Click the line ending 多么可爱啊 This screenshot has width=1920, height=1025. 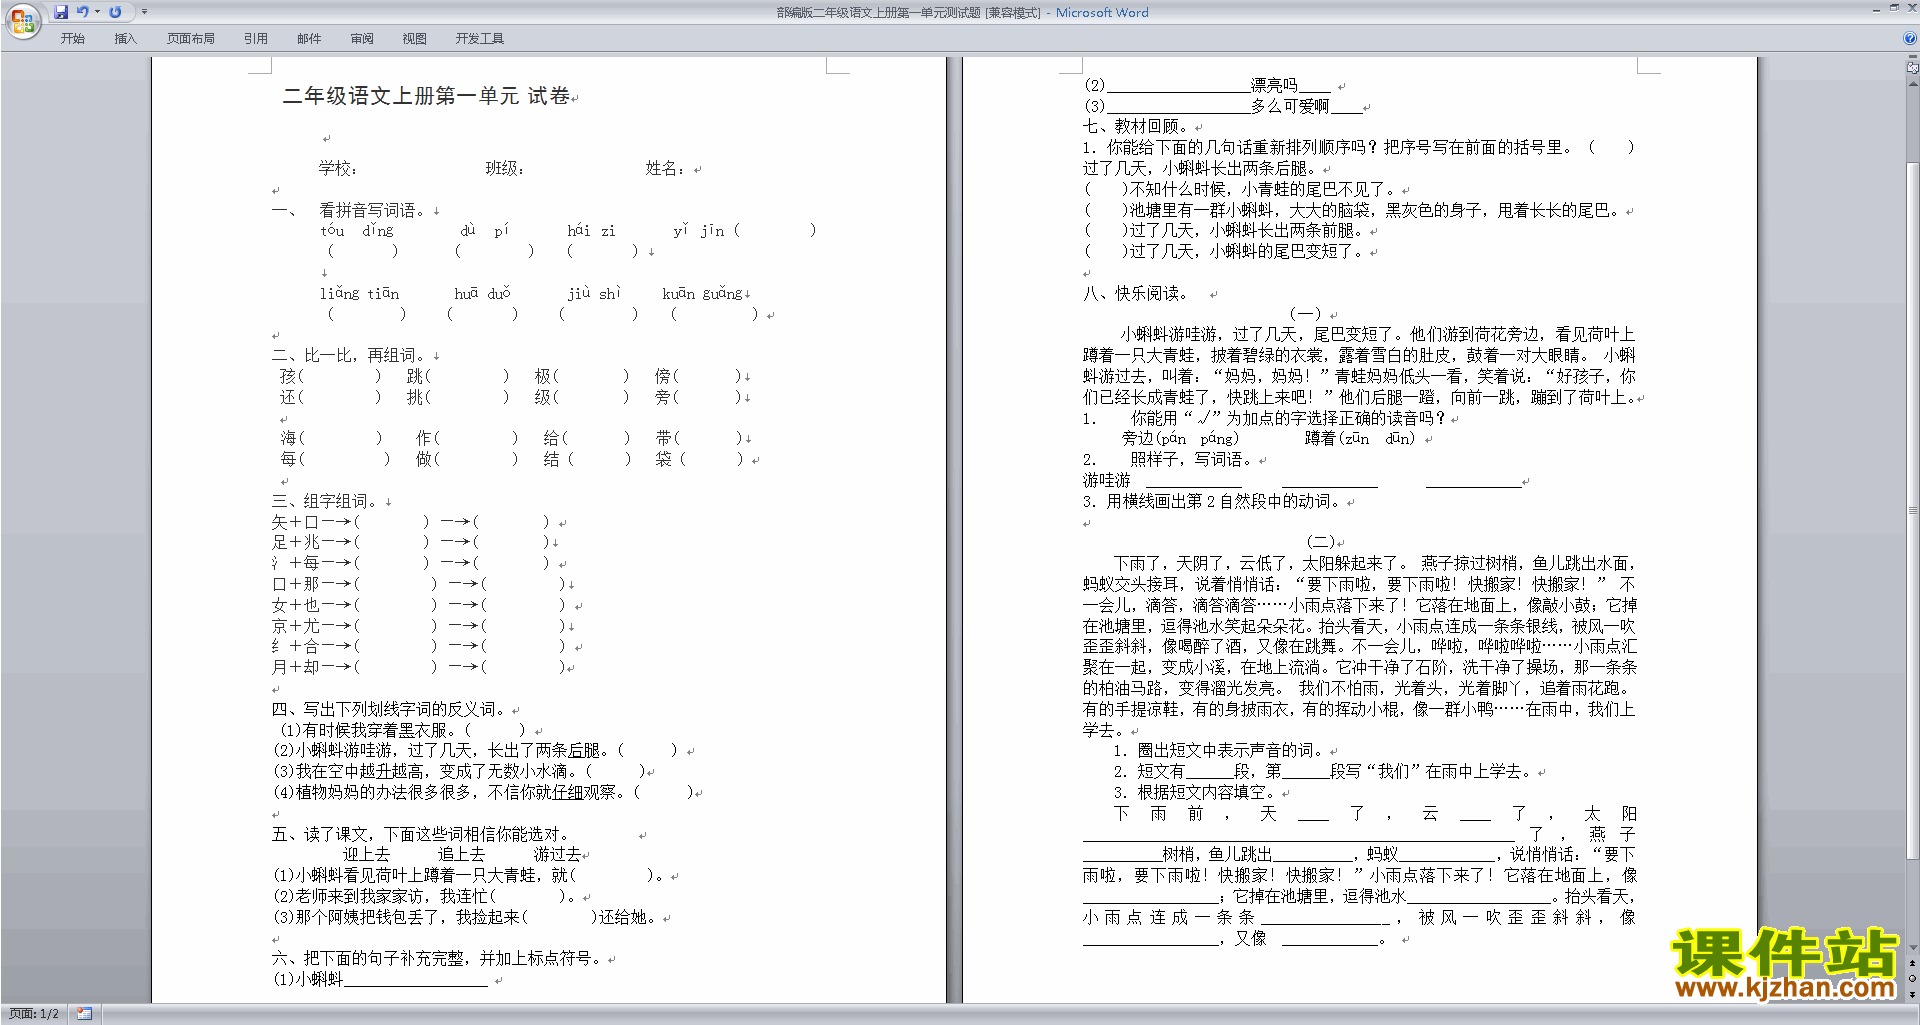pyautogui.click(x=1223, y=106)
